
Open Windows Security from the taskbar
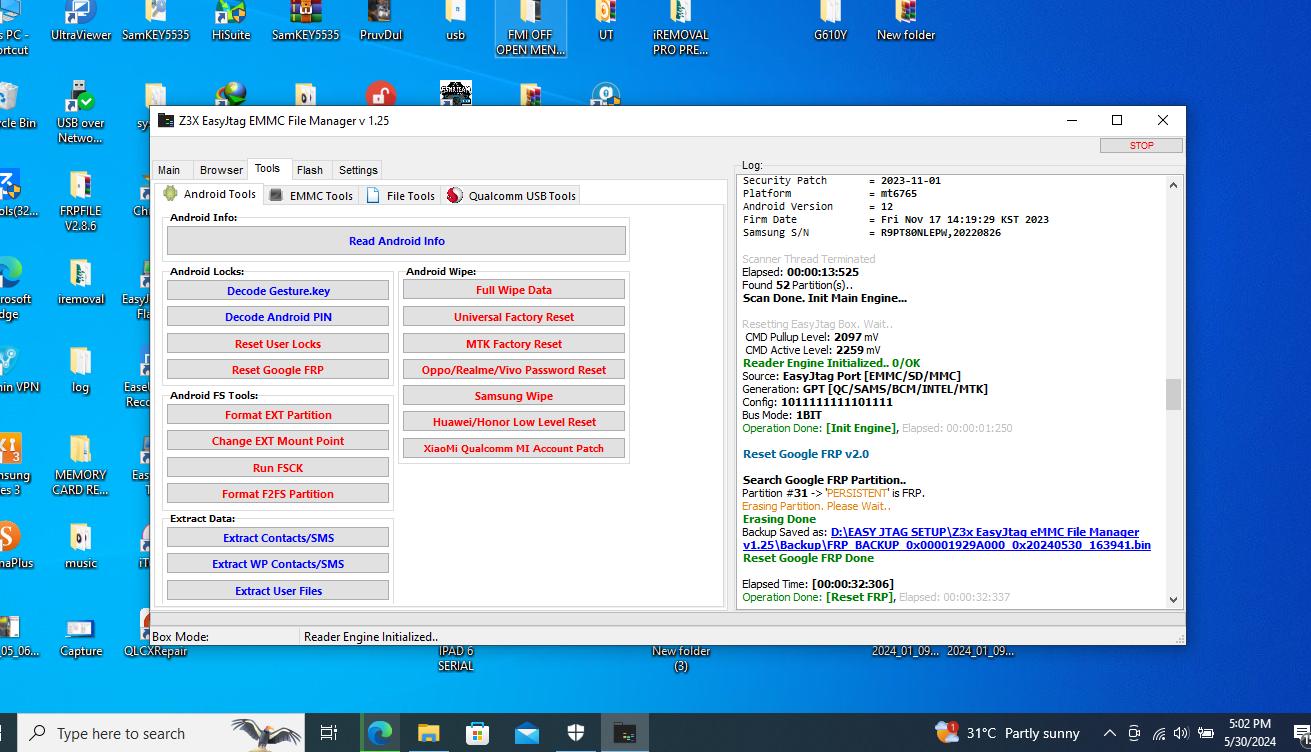tap(576, 733)
